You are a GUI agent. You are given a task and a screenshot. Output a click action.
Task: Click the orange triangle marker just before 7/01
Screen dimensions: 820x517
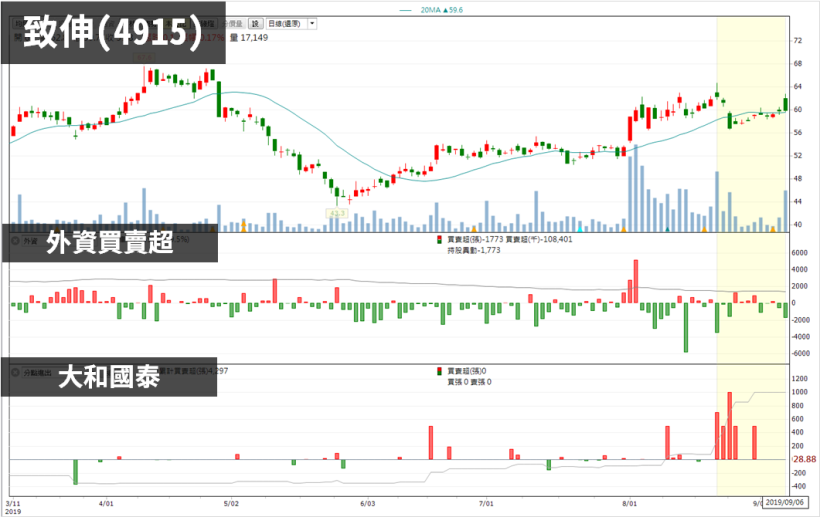474,229
